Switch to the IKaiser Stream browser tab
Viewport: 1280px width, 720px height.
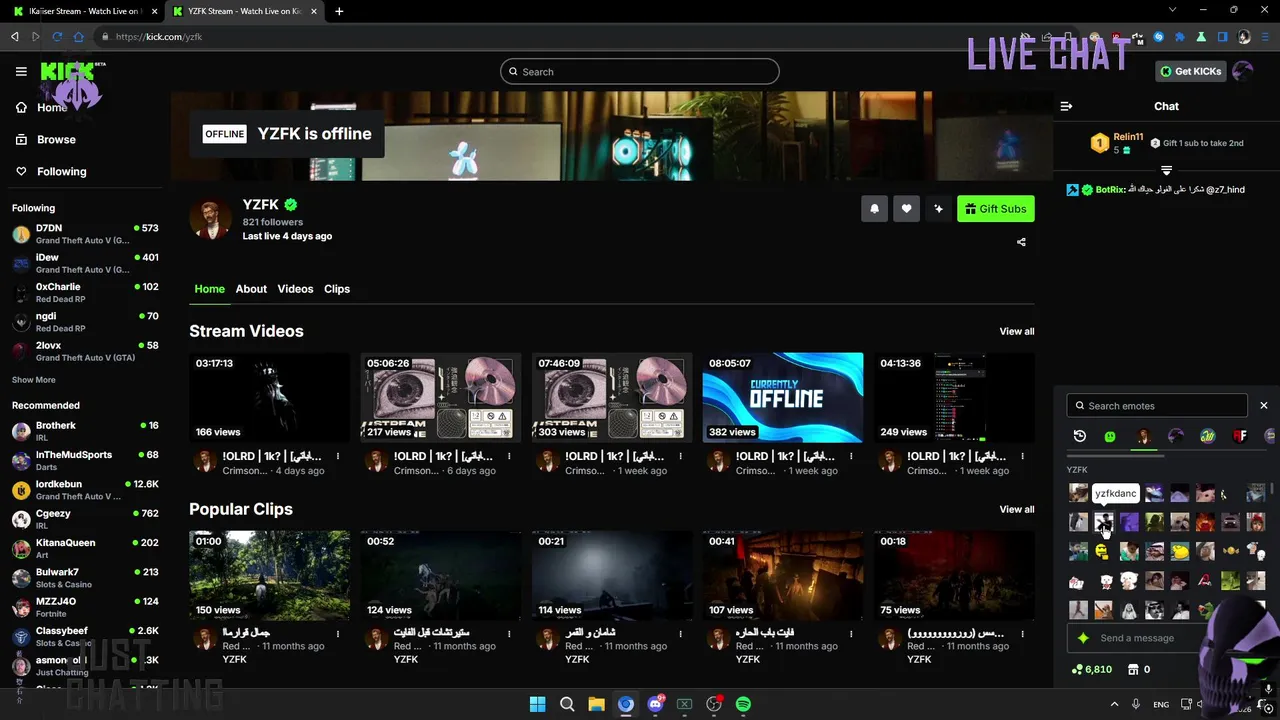coord(85,12)
